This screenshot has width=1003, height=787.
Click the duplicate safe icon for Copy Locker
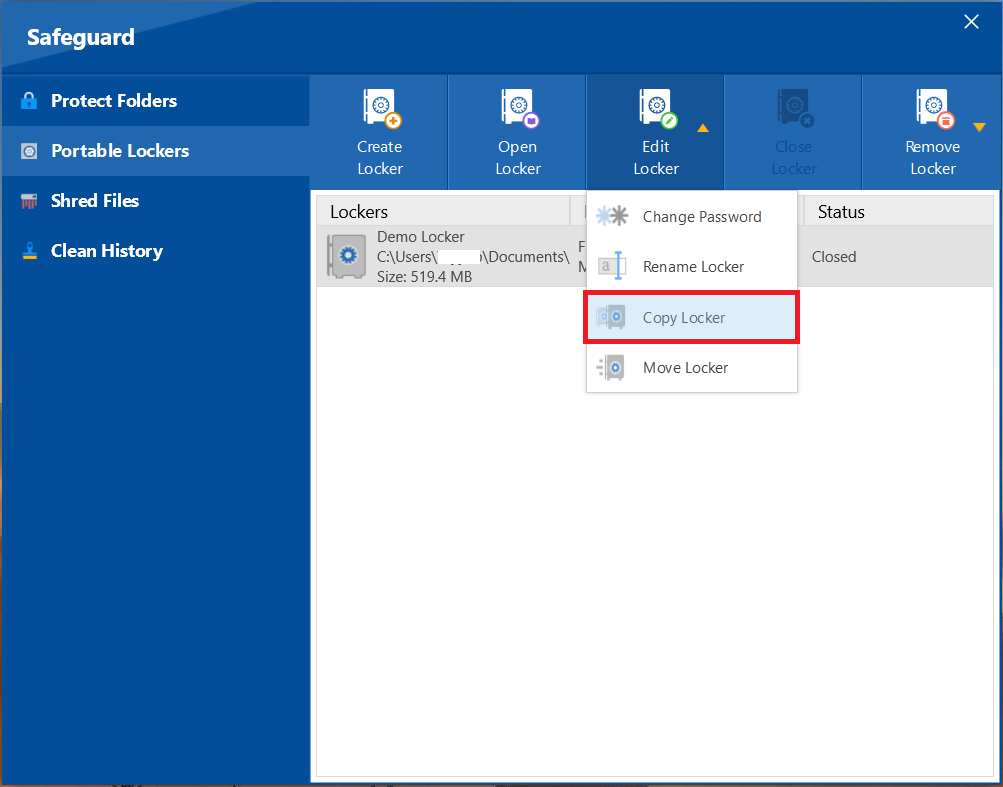pyautogui.click(x=612, y=317)
